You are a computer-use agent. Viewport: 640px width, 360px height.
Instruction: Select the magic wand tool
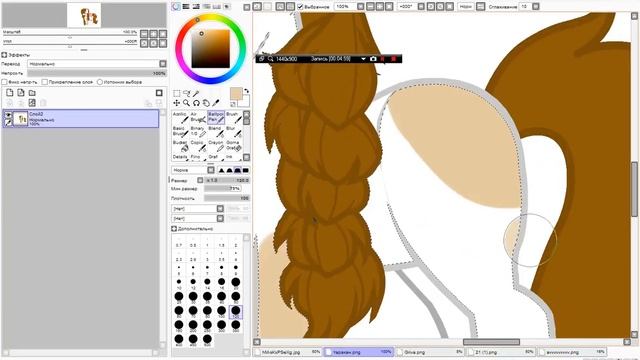pyautogui.click(x=196, y=93)
